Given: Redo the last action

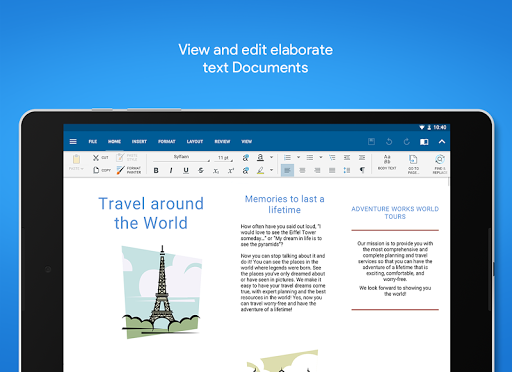Looking at the screenshot, I should (406, 142).
